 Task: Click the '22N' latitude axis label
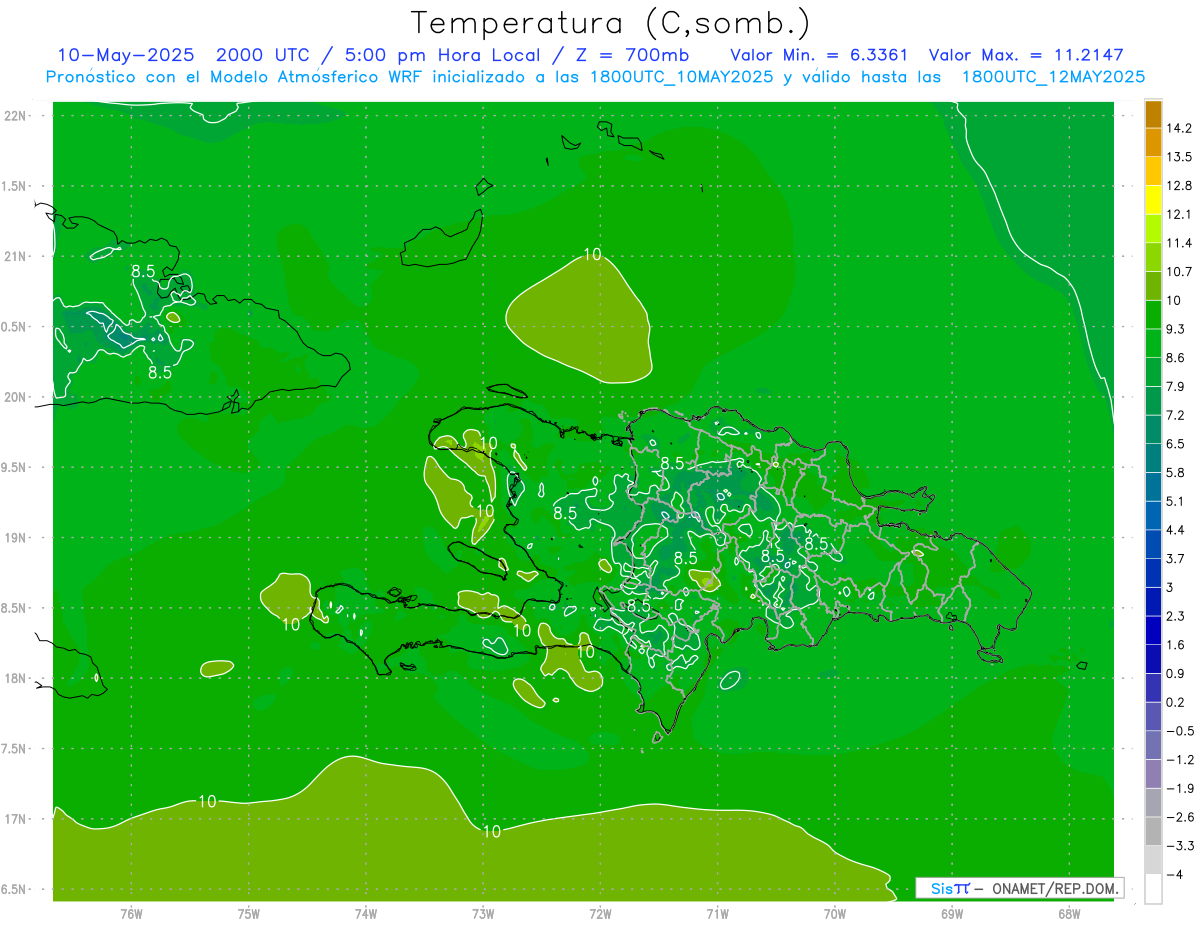(15, 116)
